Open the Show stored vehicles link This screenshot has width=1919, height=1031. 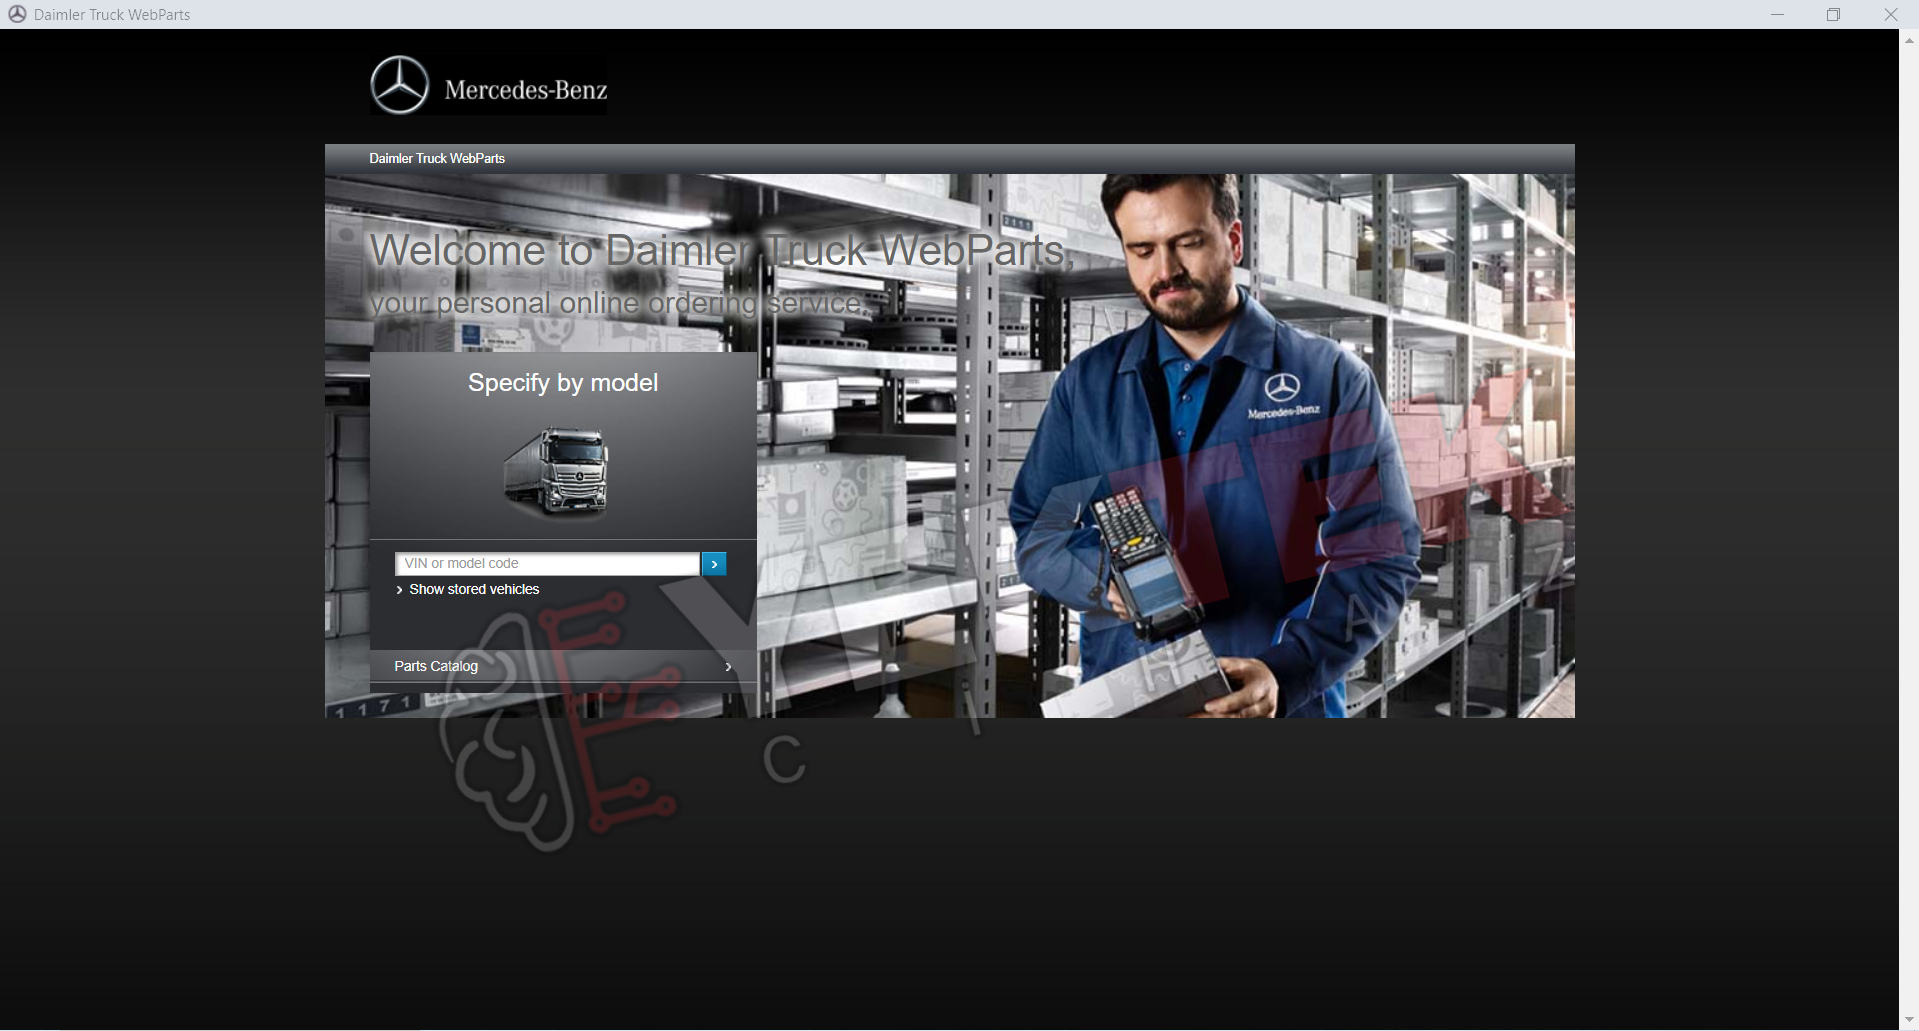tap(474, 590)
